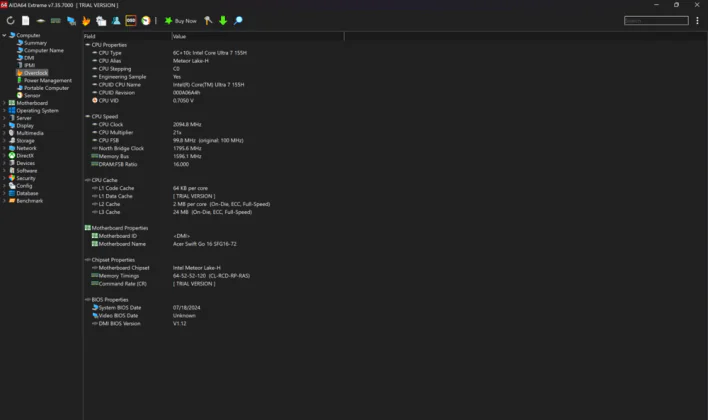Screen dimensions: 708x420
Task: Click the Devices tree icon
Action: coord(12,163)
